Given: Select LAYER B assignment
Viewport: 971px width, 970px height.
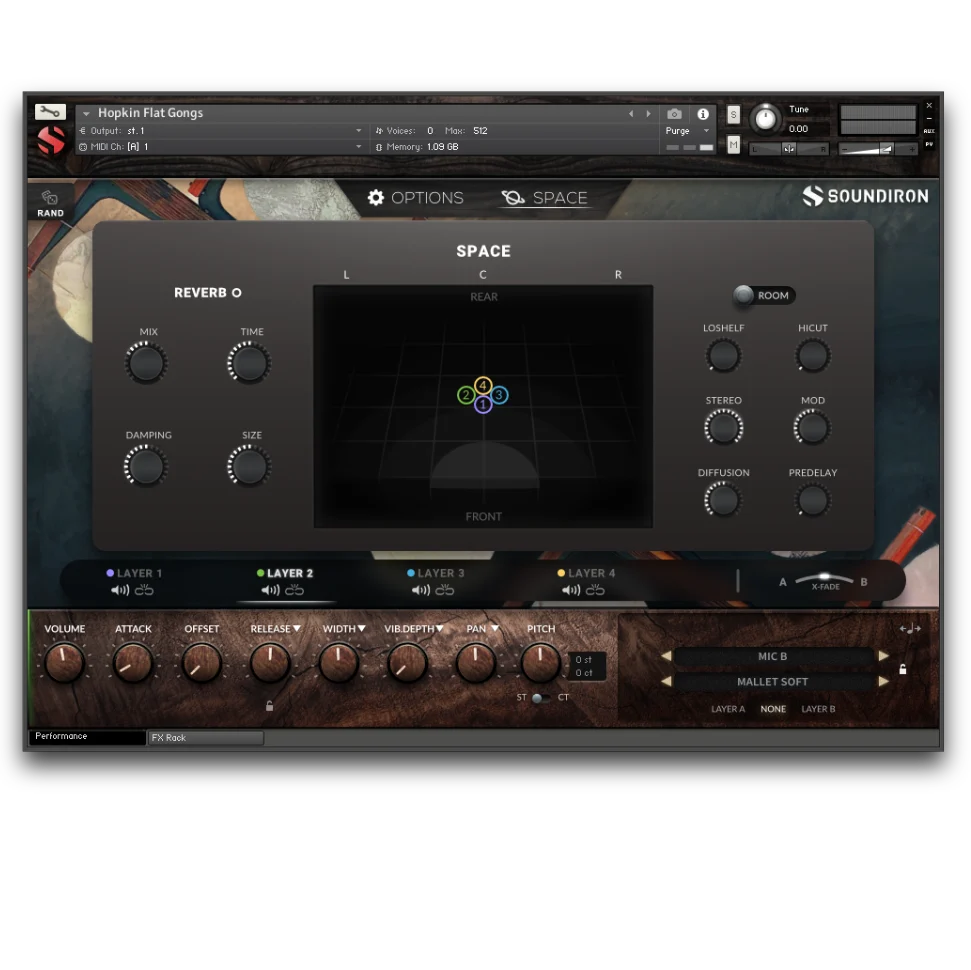Looking at the screenshot, I should [x=818, y=709].
